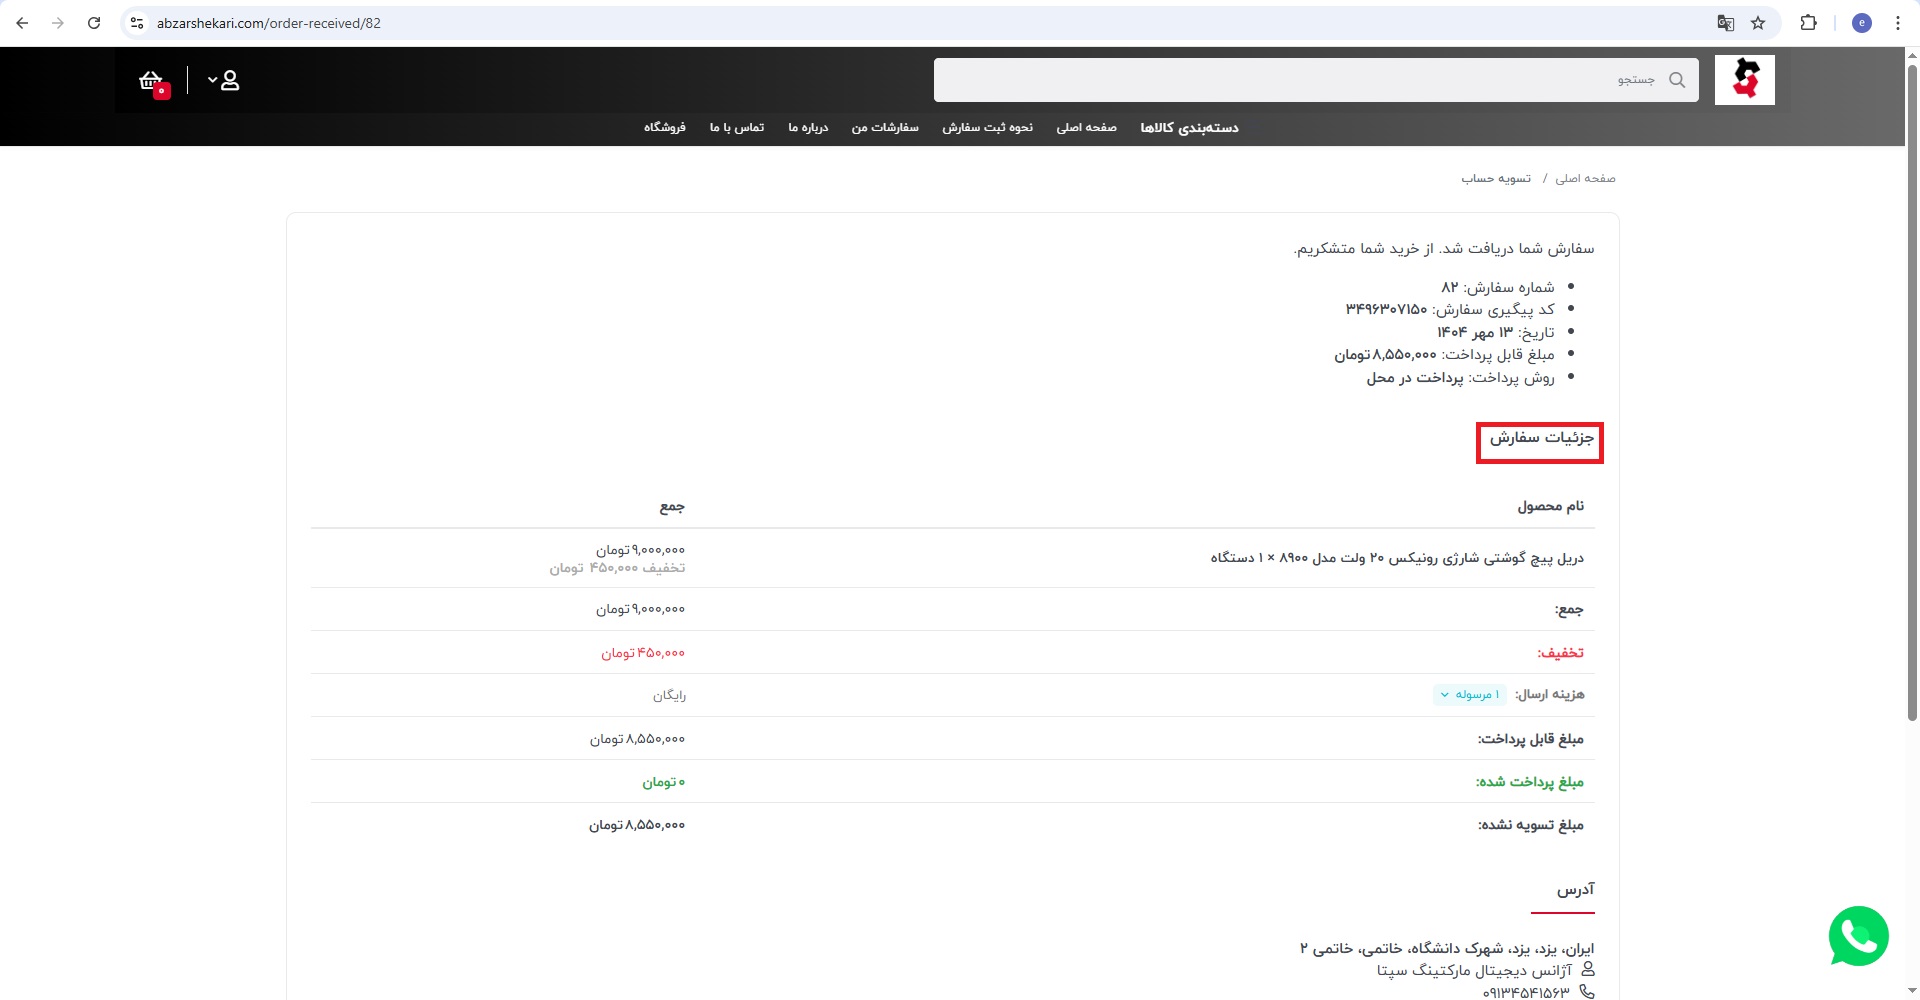This screenshot has height=1000, width=1920.
Task: Go back to previous page
Action: coord(22,23)
